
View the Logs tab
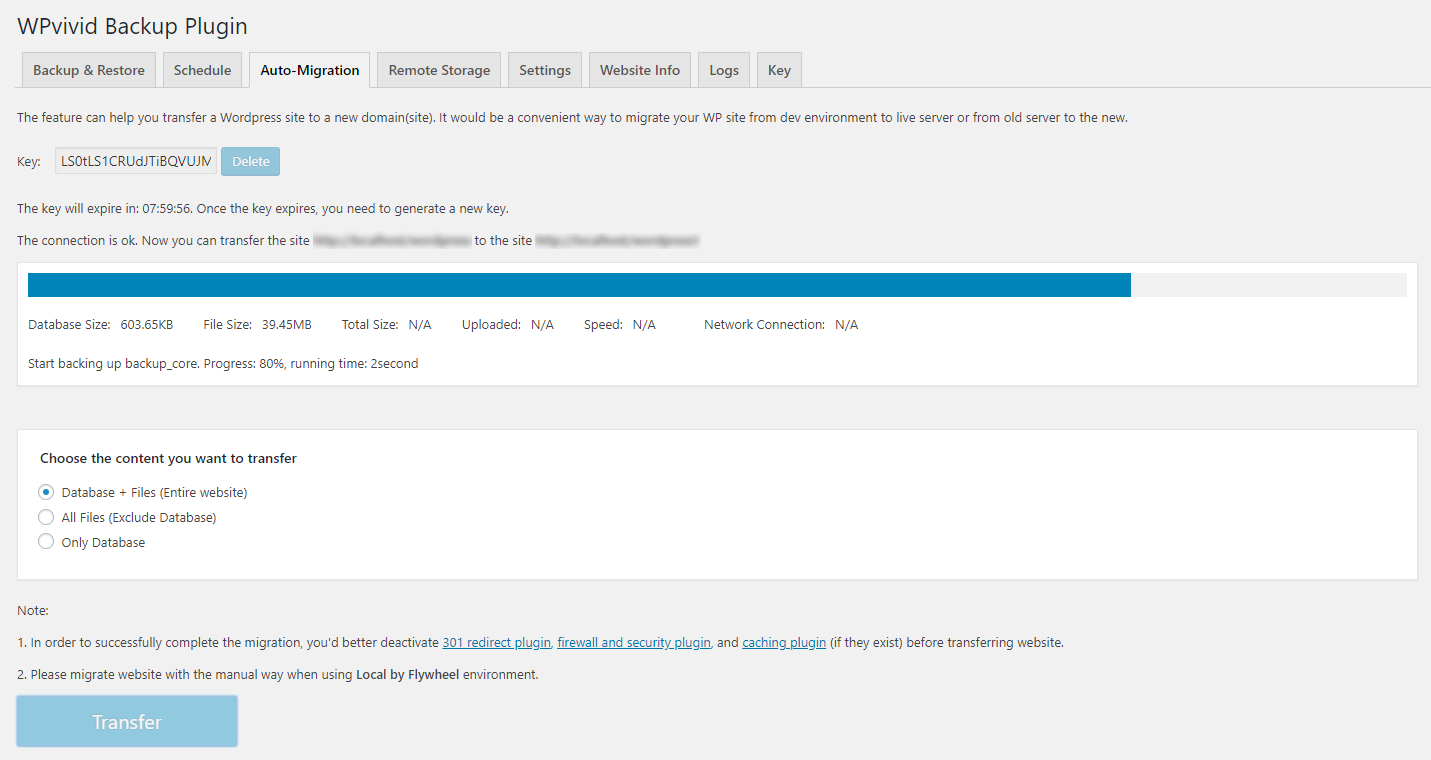click(x=723, y=69)
